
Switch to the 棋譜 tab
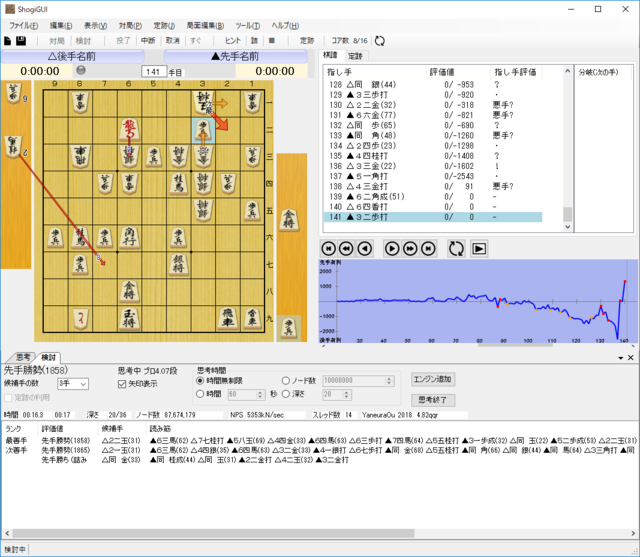point(330,55)
